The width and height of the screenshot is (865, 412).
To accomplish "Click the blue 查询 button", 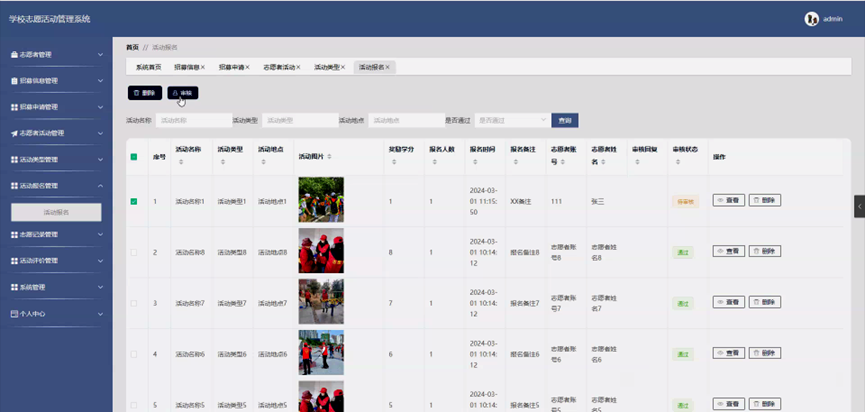I will (565, 120).
